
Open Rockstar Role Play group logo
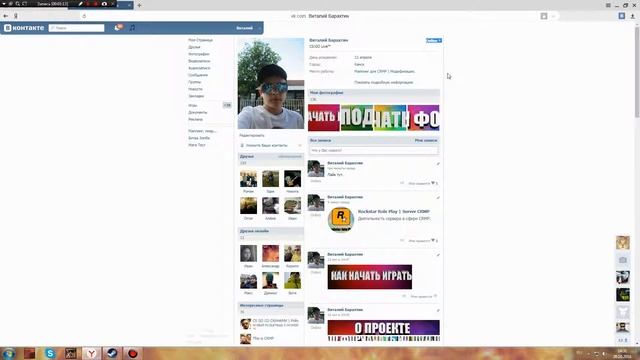[x=341, y=219]
